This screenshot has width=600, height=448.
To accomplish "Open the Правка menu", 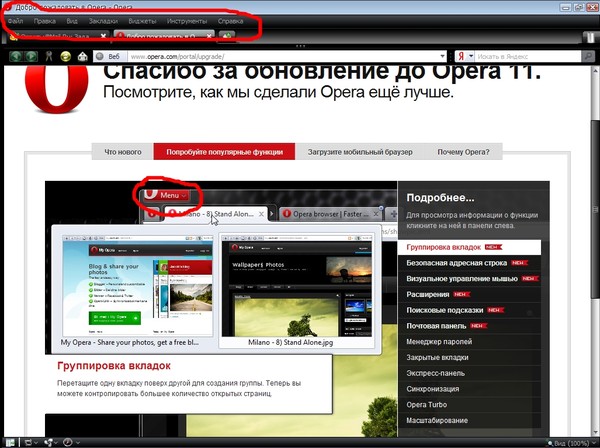I will click(44, 21).
